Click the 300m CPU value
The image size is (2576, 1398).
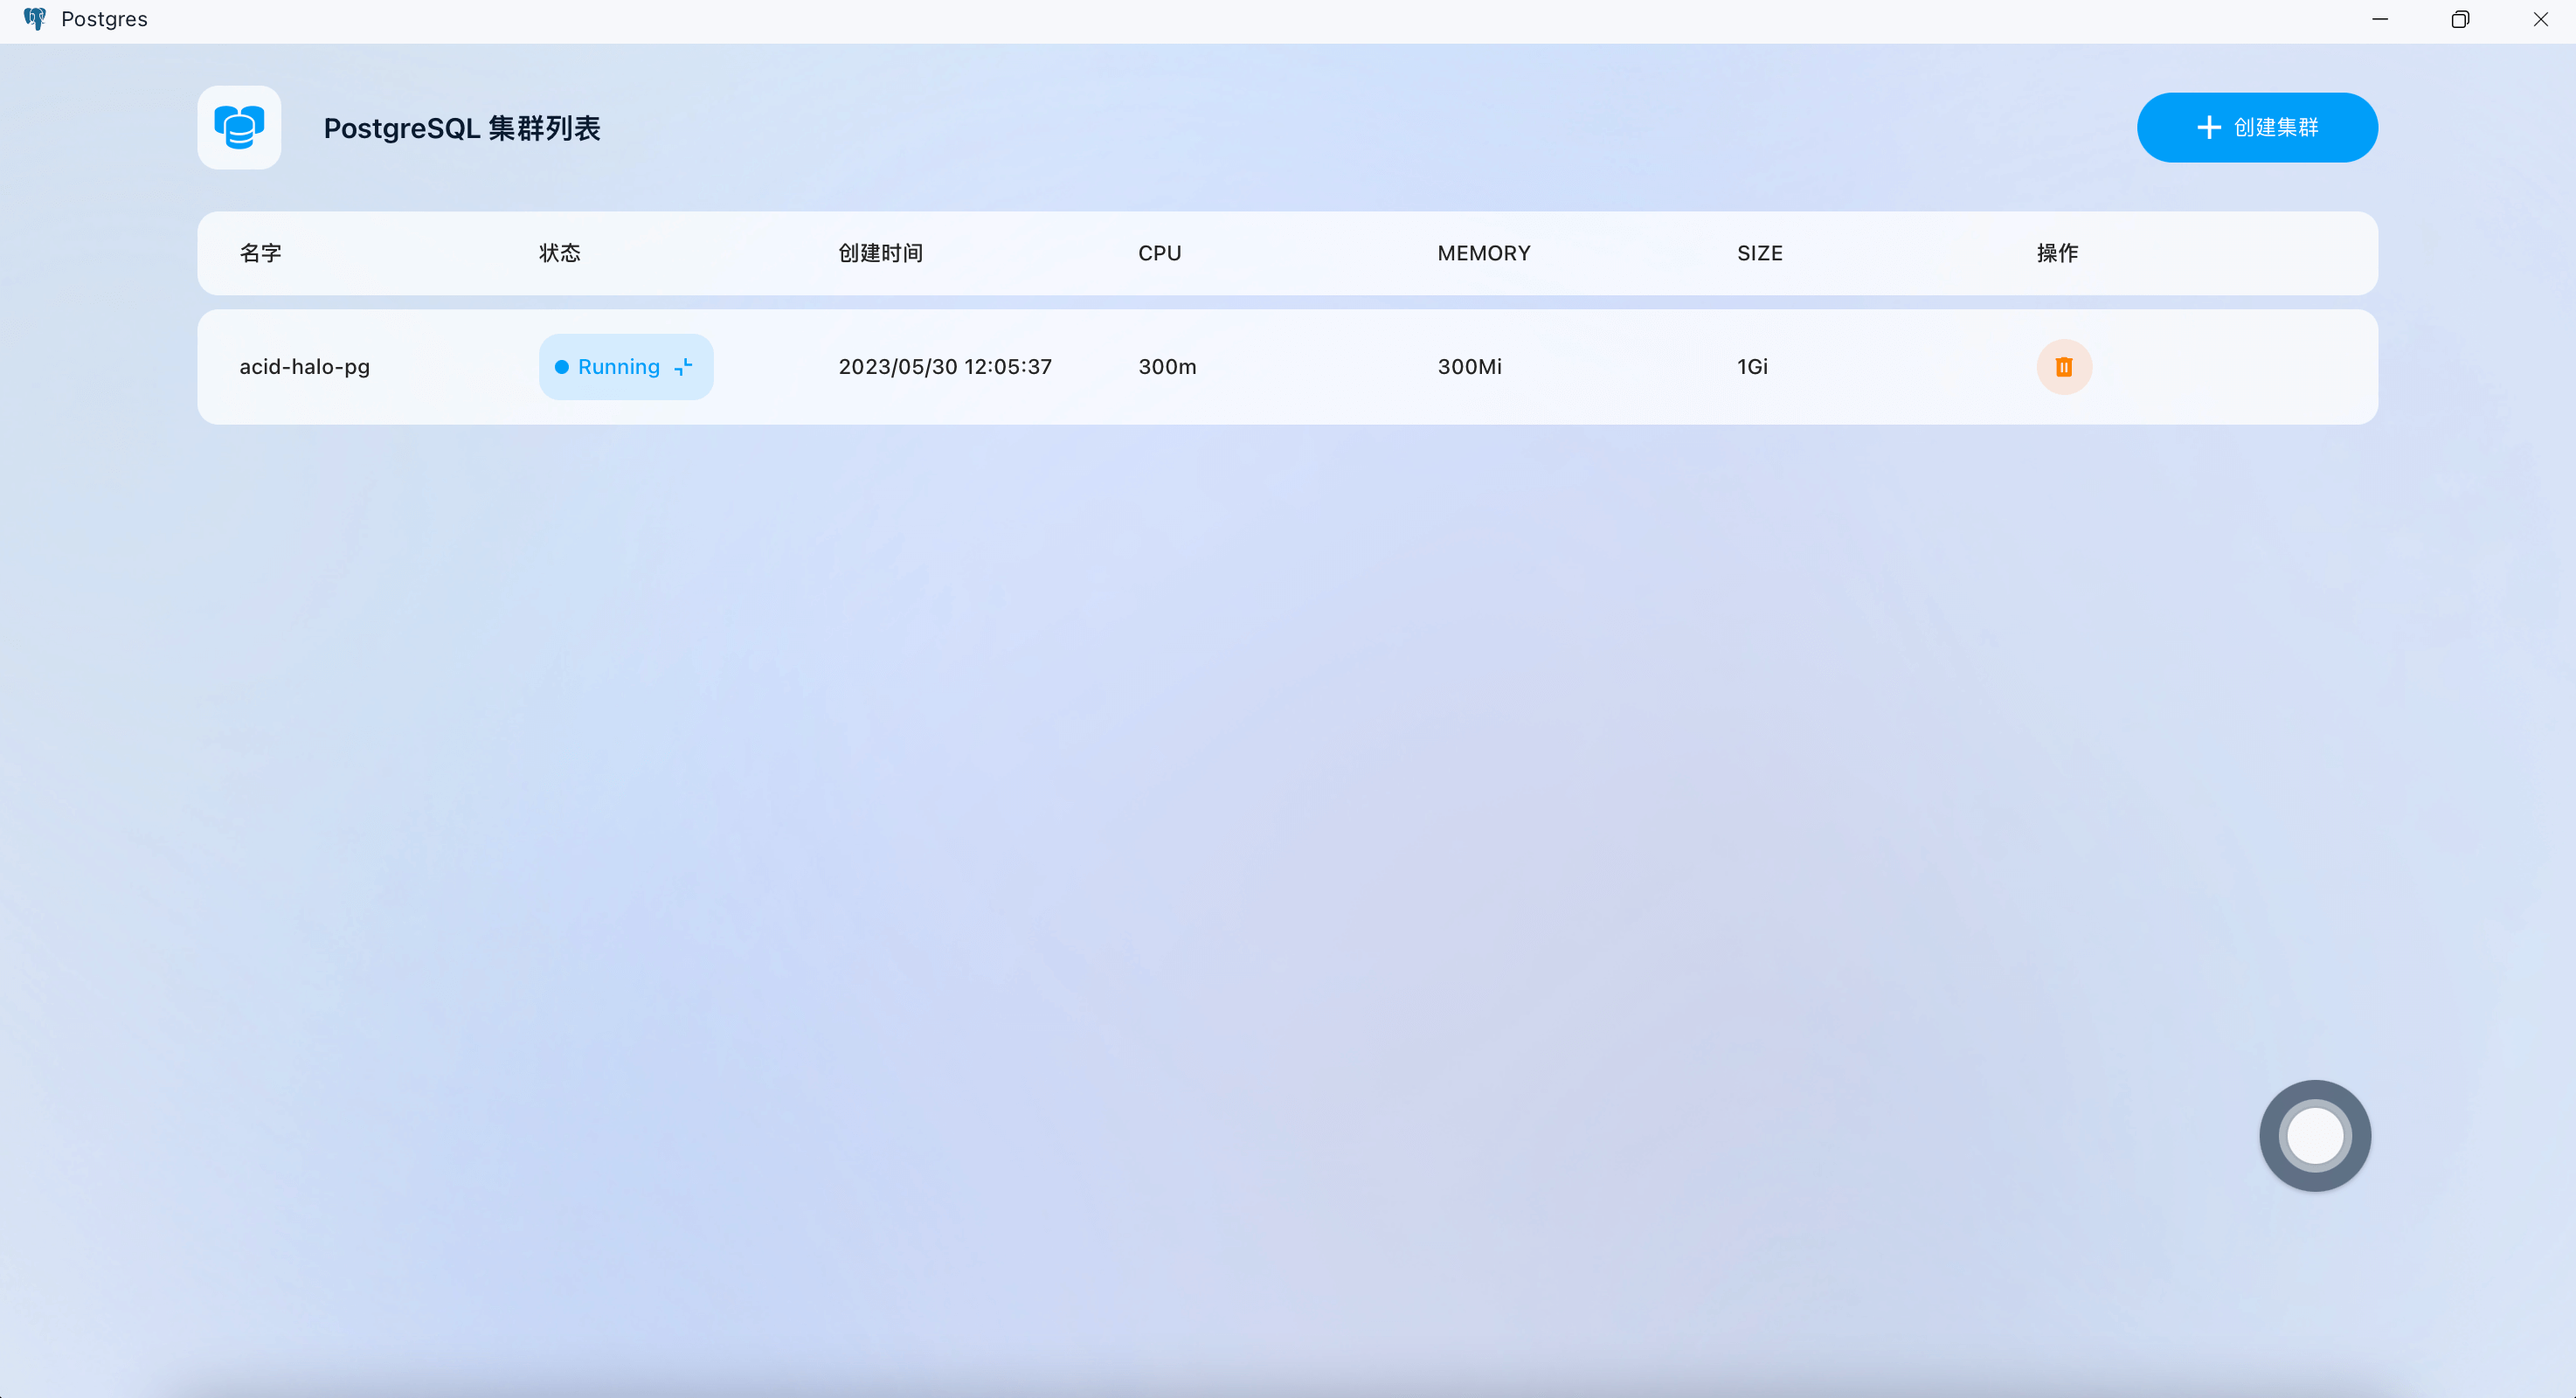[1167, 367]
